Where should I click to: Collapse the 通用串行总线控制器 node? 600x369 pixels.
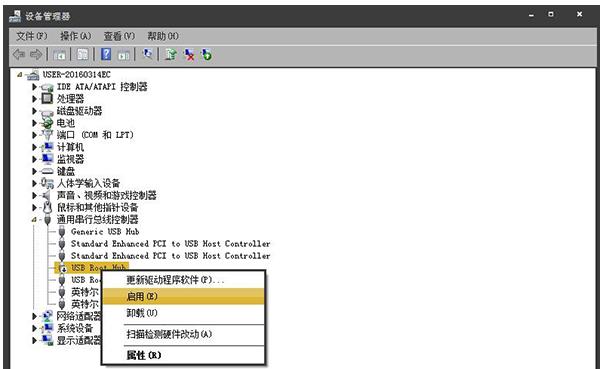(34, 220)
